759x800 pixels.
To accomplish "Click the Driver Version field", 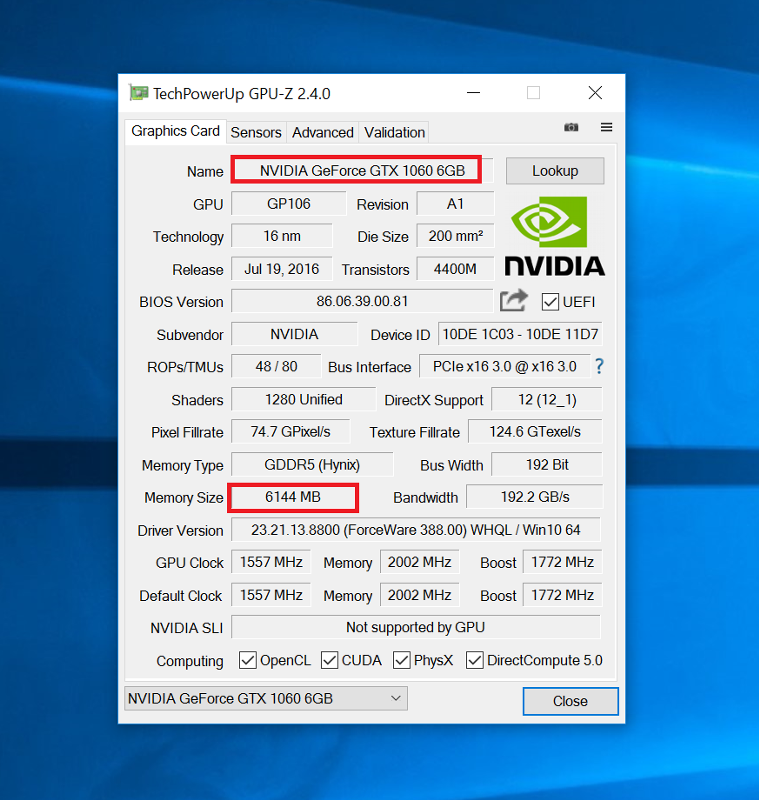I will click(416, 530).
